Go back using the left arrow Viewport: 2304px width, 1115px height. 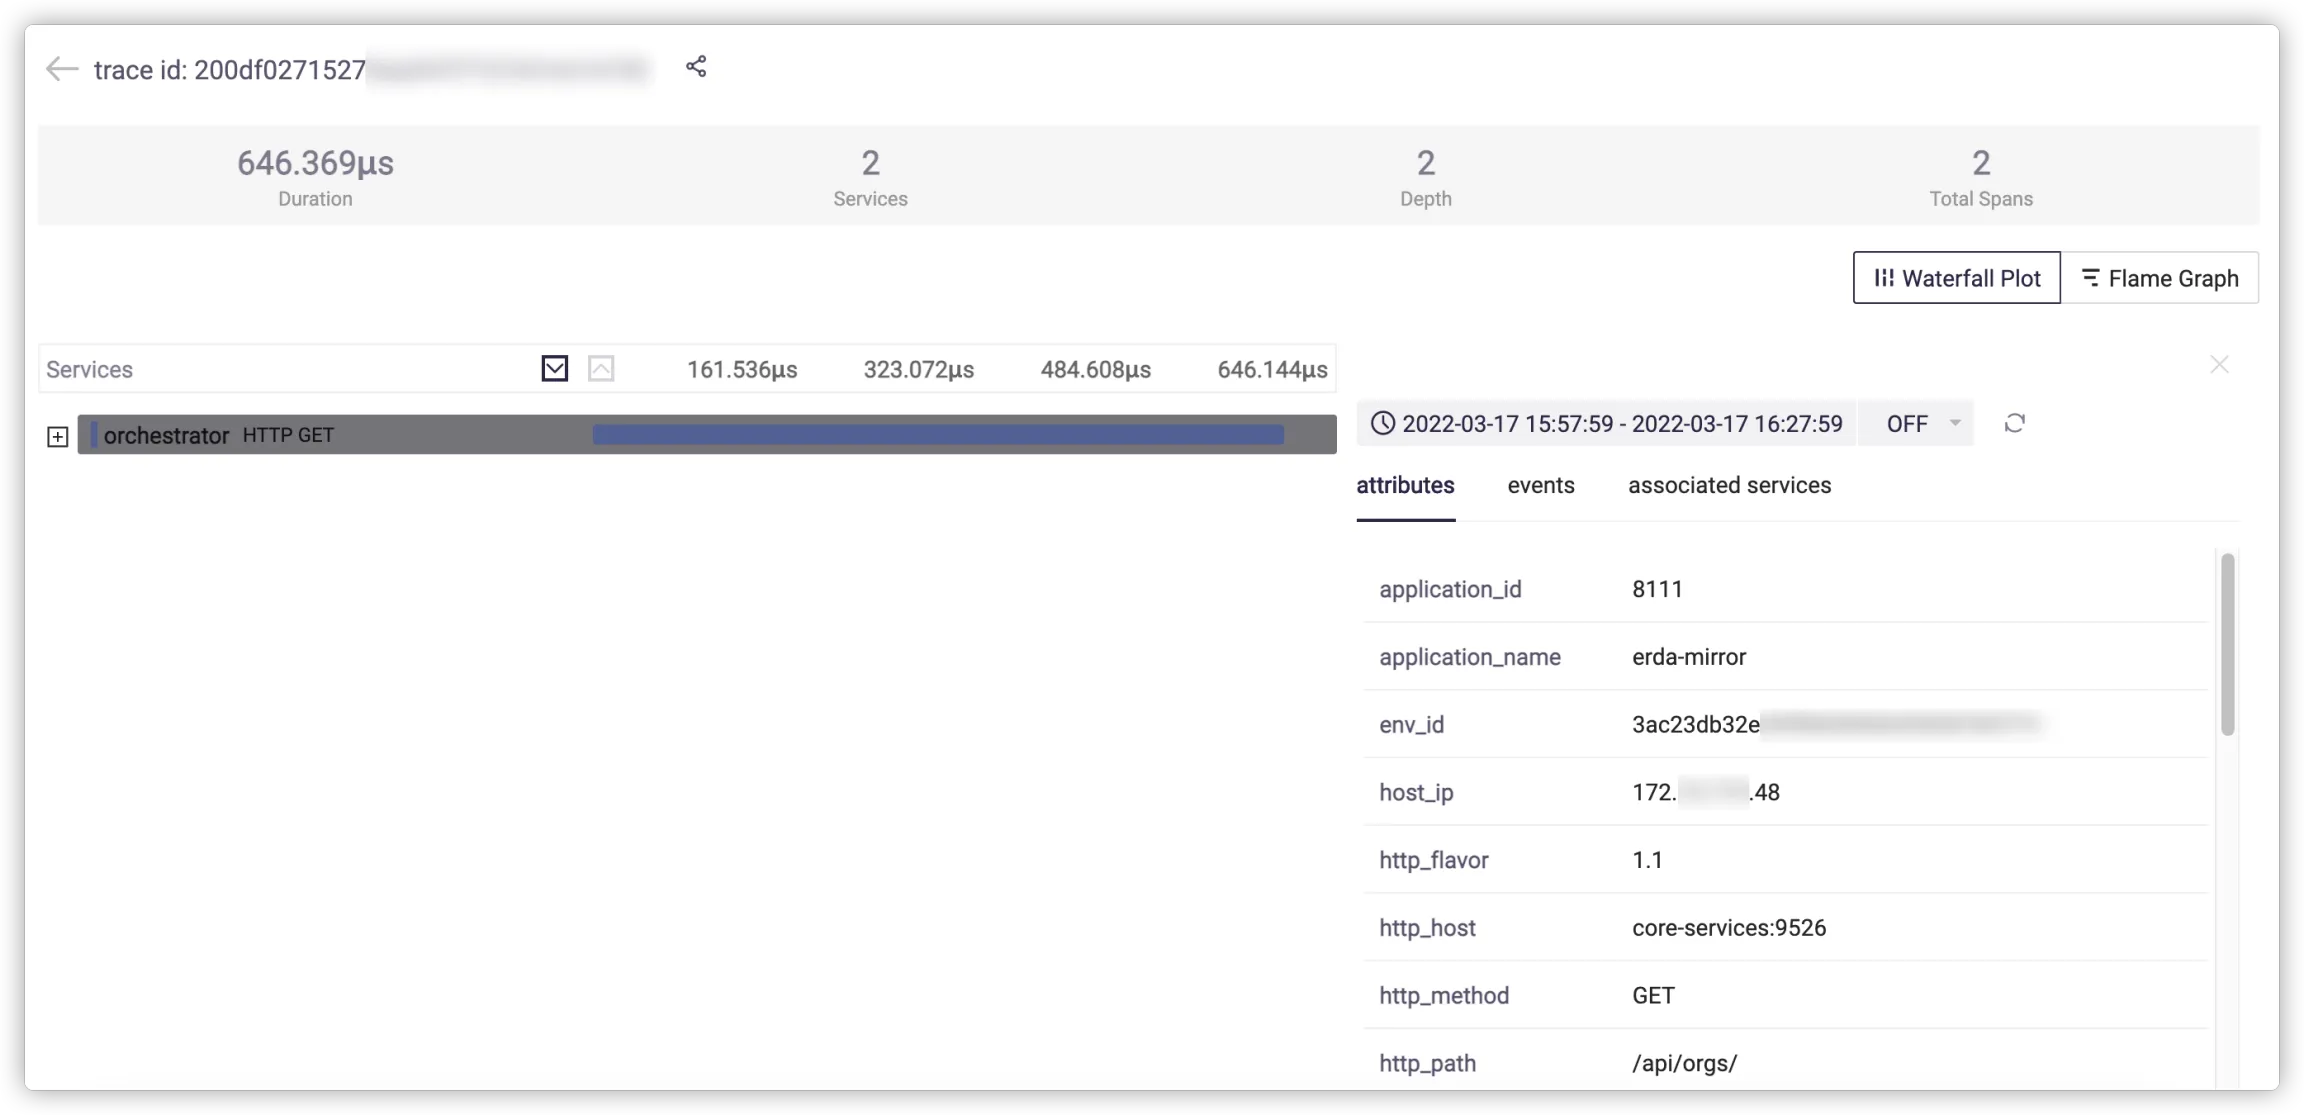click(62, 69)
